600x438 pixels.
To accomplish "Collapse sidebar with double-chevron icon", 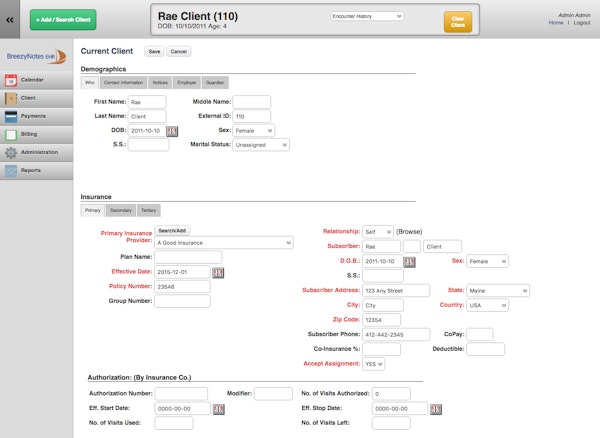I will click(x=10, y=20).
